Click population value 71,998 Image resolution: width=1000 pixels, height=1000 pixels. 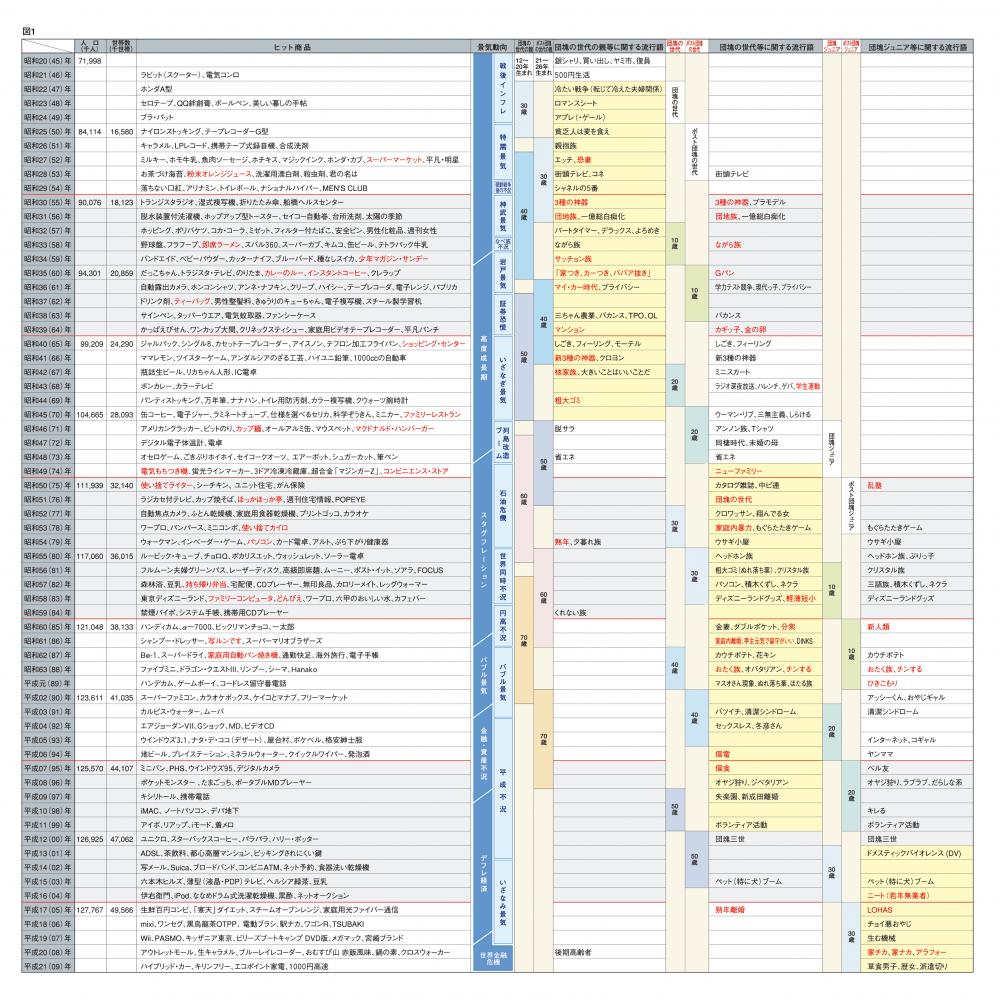[x=90, y=61]
